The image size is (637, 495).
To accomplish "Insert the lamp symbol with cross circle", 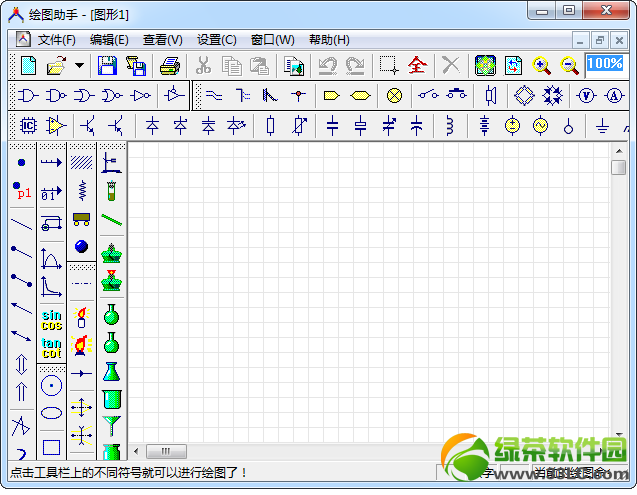I will 394,96.
